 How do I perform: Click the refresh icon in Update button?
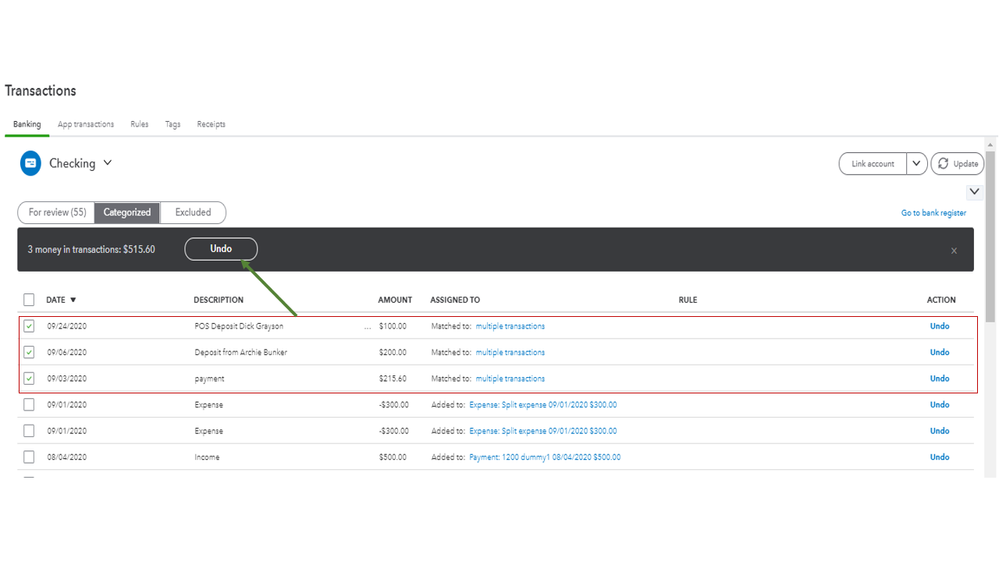[943, 164]
